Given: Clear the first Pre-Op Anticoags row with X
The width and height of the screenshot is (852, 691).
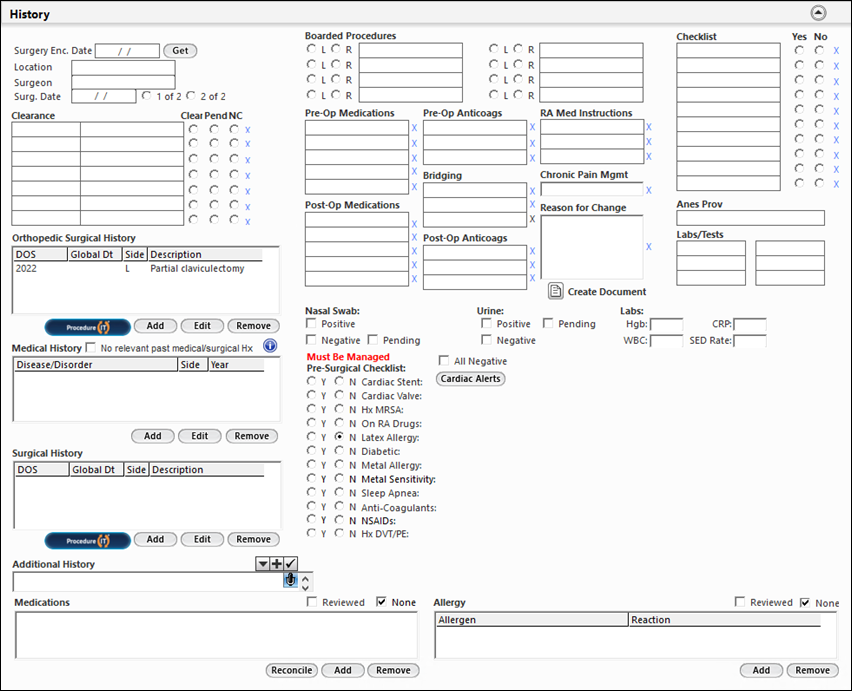Looking at the screenshot, I should 532,127.
